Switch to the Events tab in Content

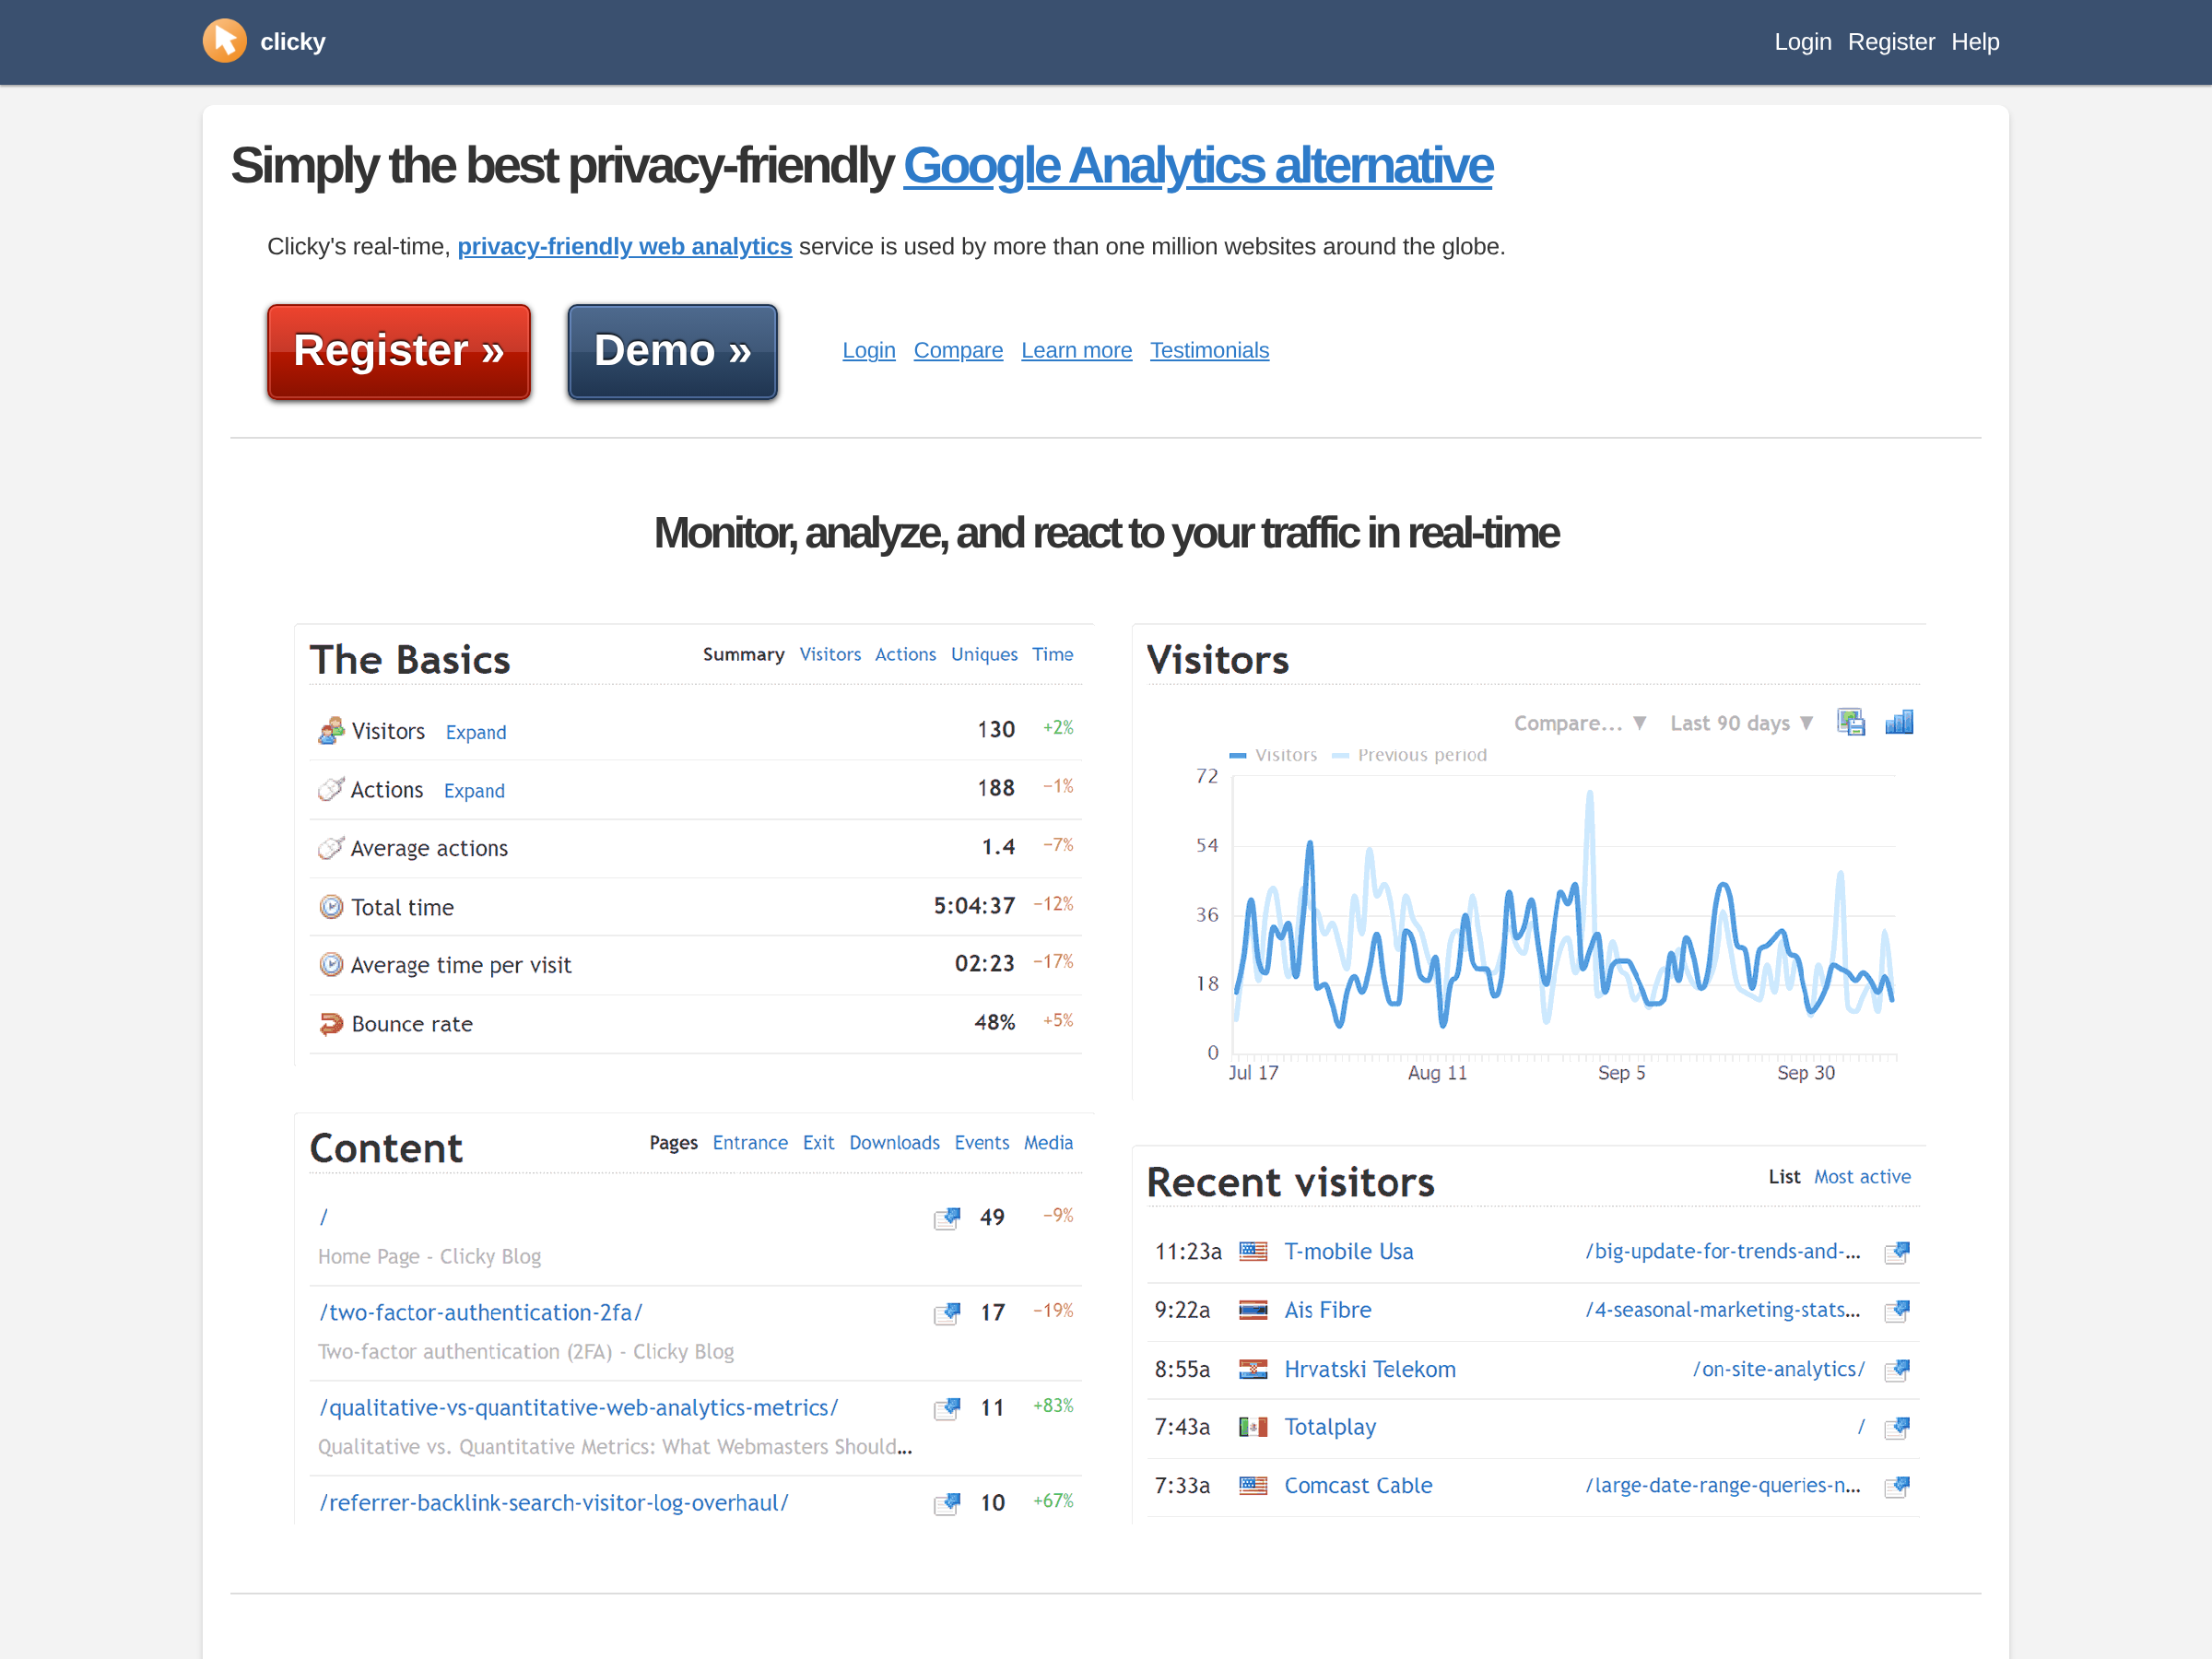point(982,1143)
